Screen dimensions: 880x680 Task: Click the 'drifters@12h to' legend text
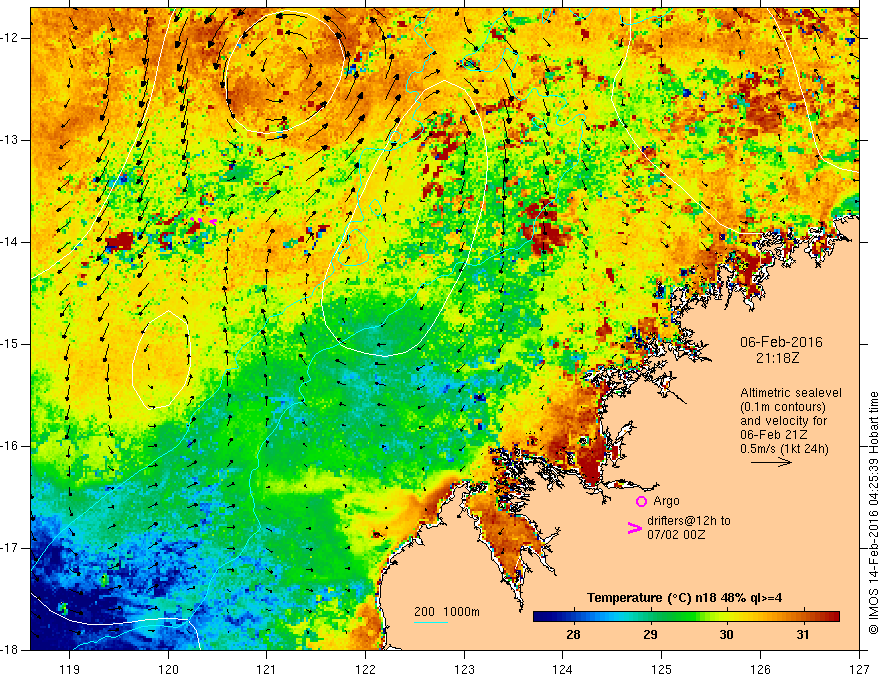pyautogui.click(x=689, y=521)
